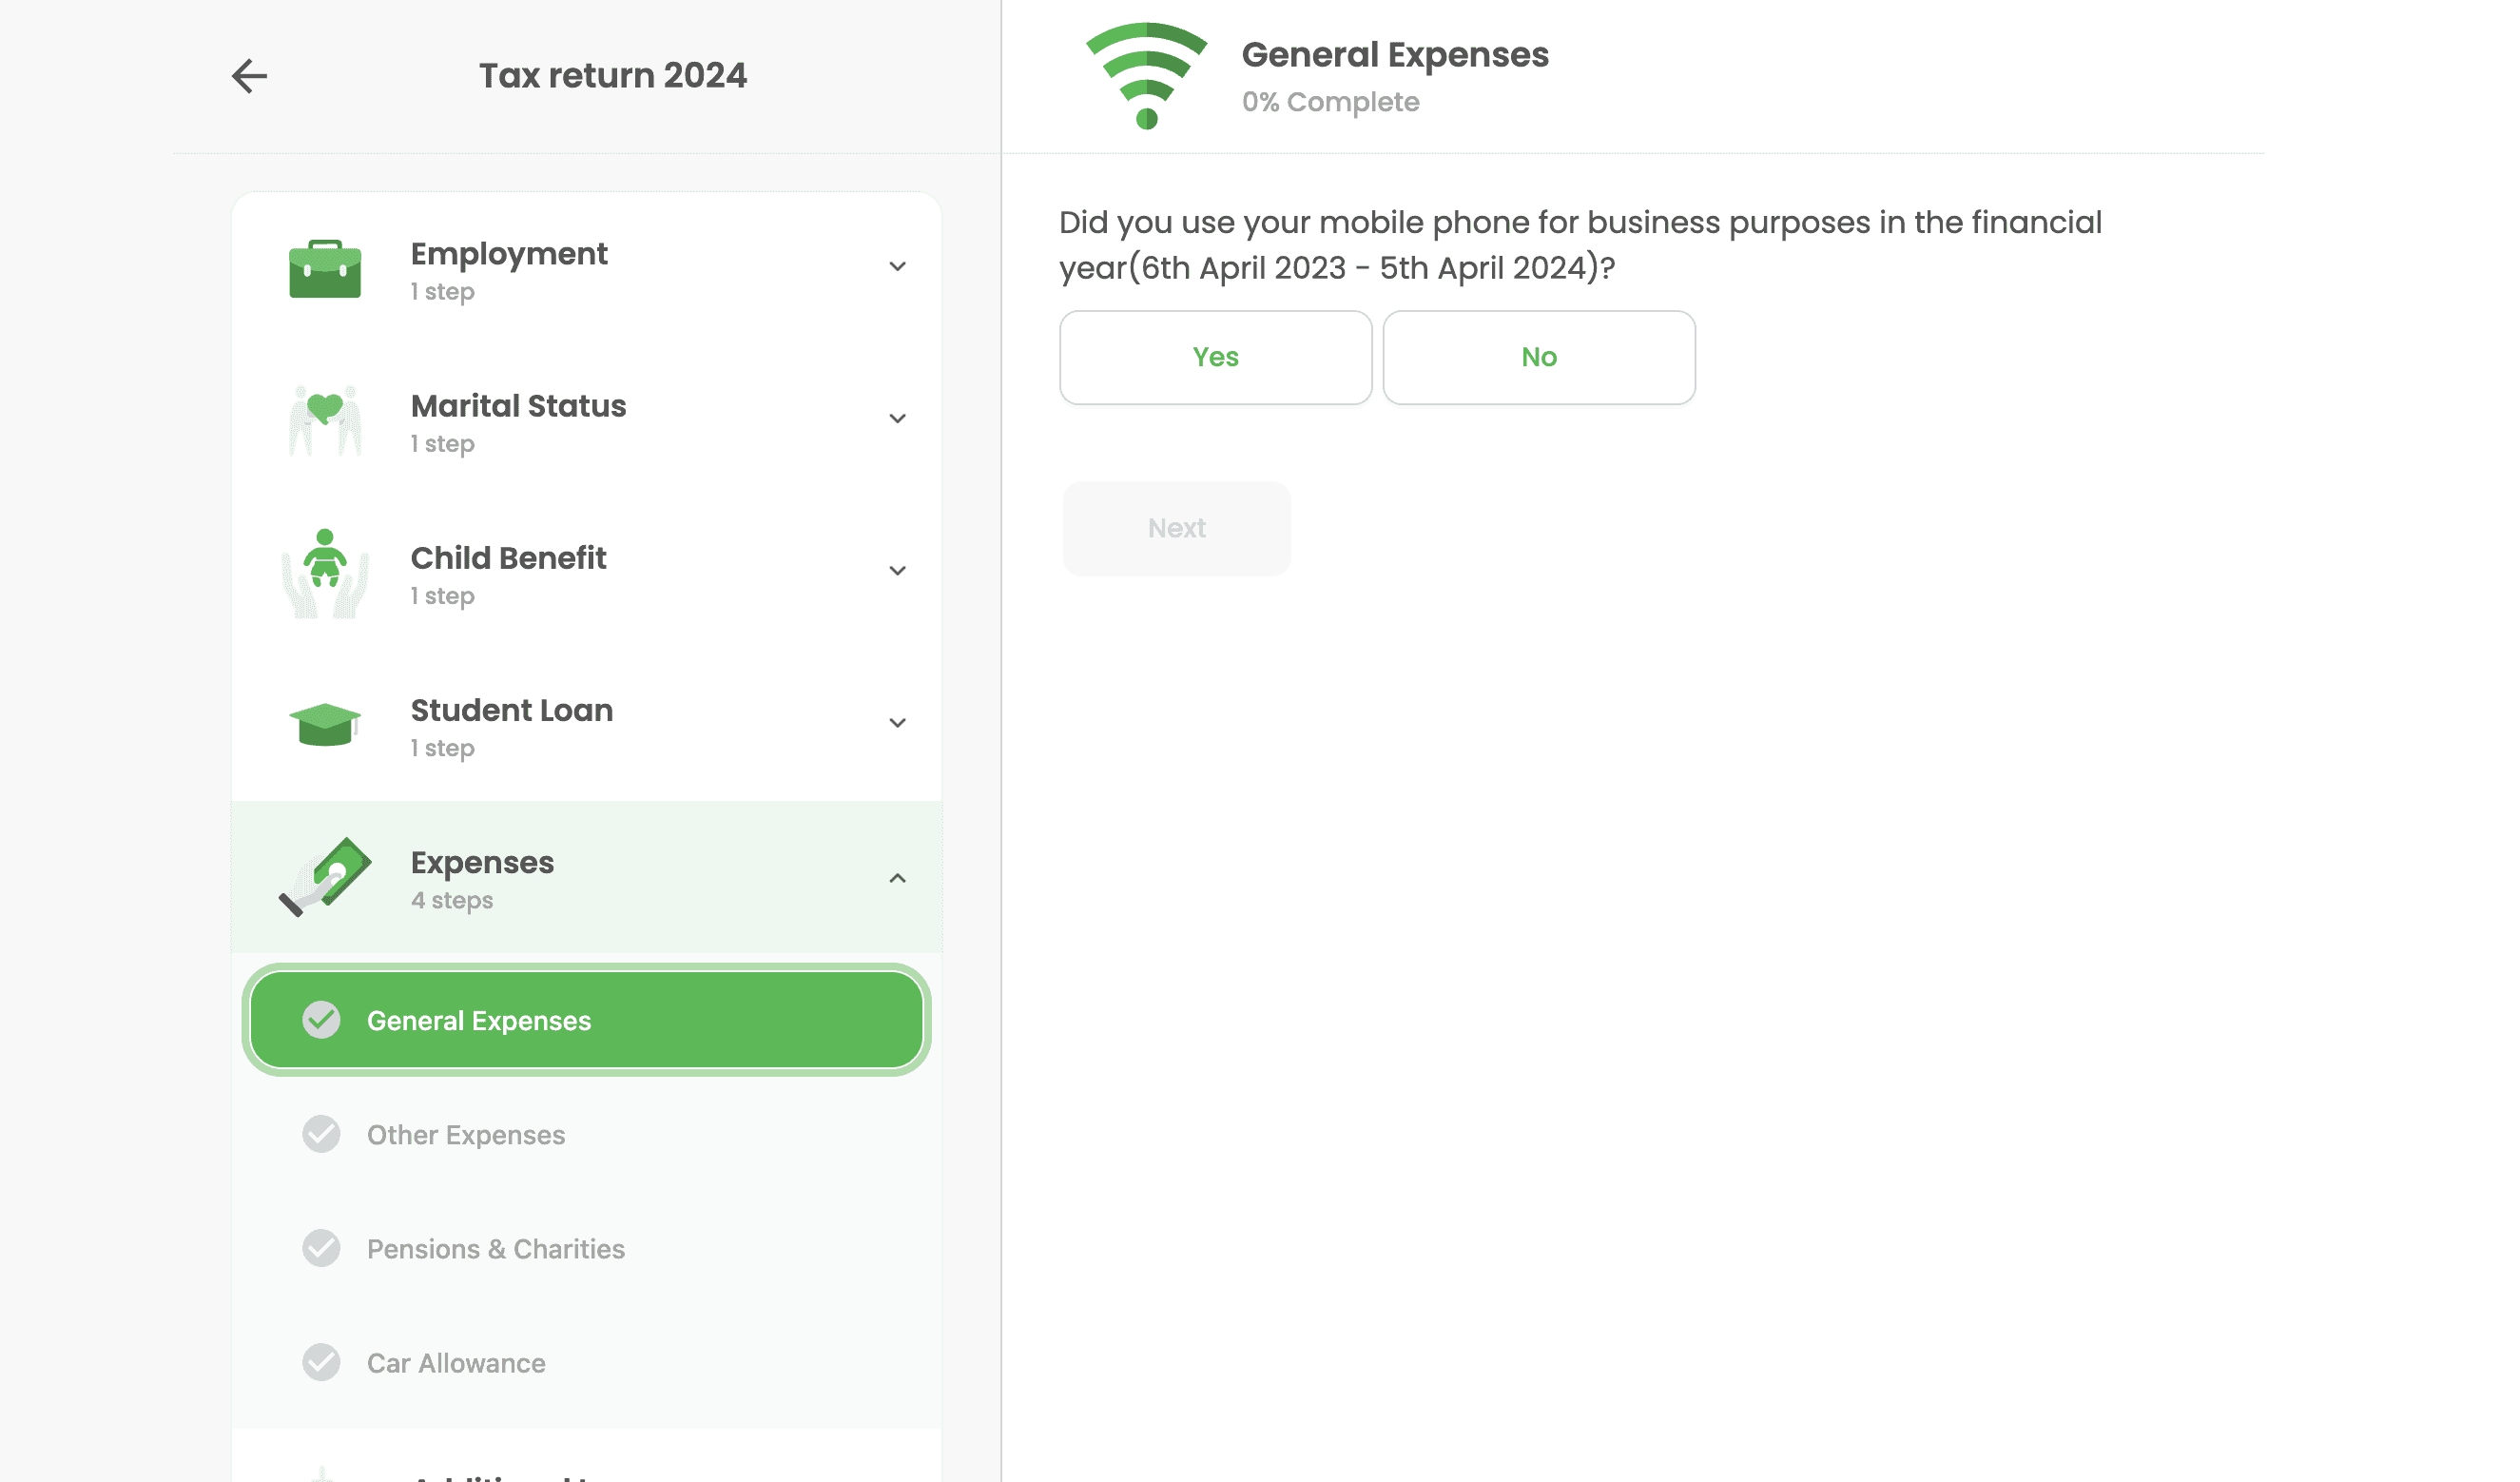This screenshot has height=1482, width=2520.
Task: Click the Marital Status couple heart icon
Action: click(x=325, y=421)
